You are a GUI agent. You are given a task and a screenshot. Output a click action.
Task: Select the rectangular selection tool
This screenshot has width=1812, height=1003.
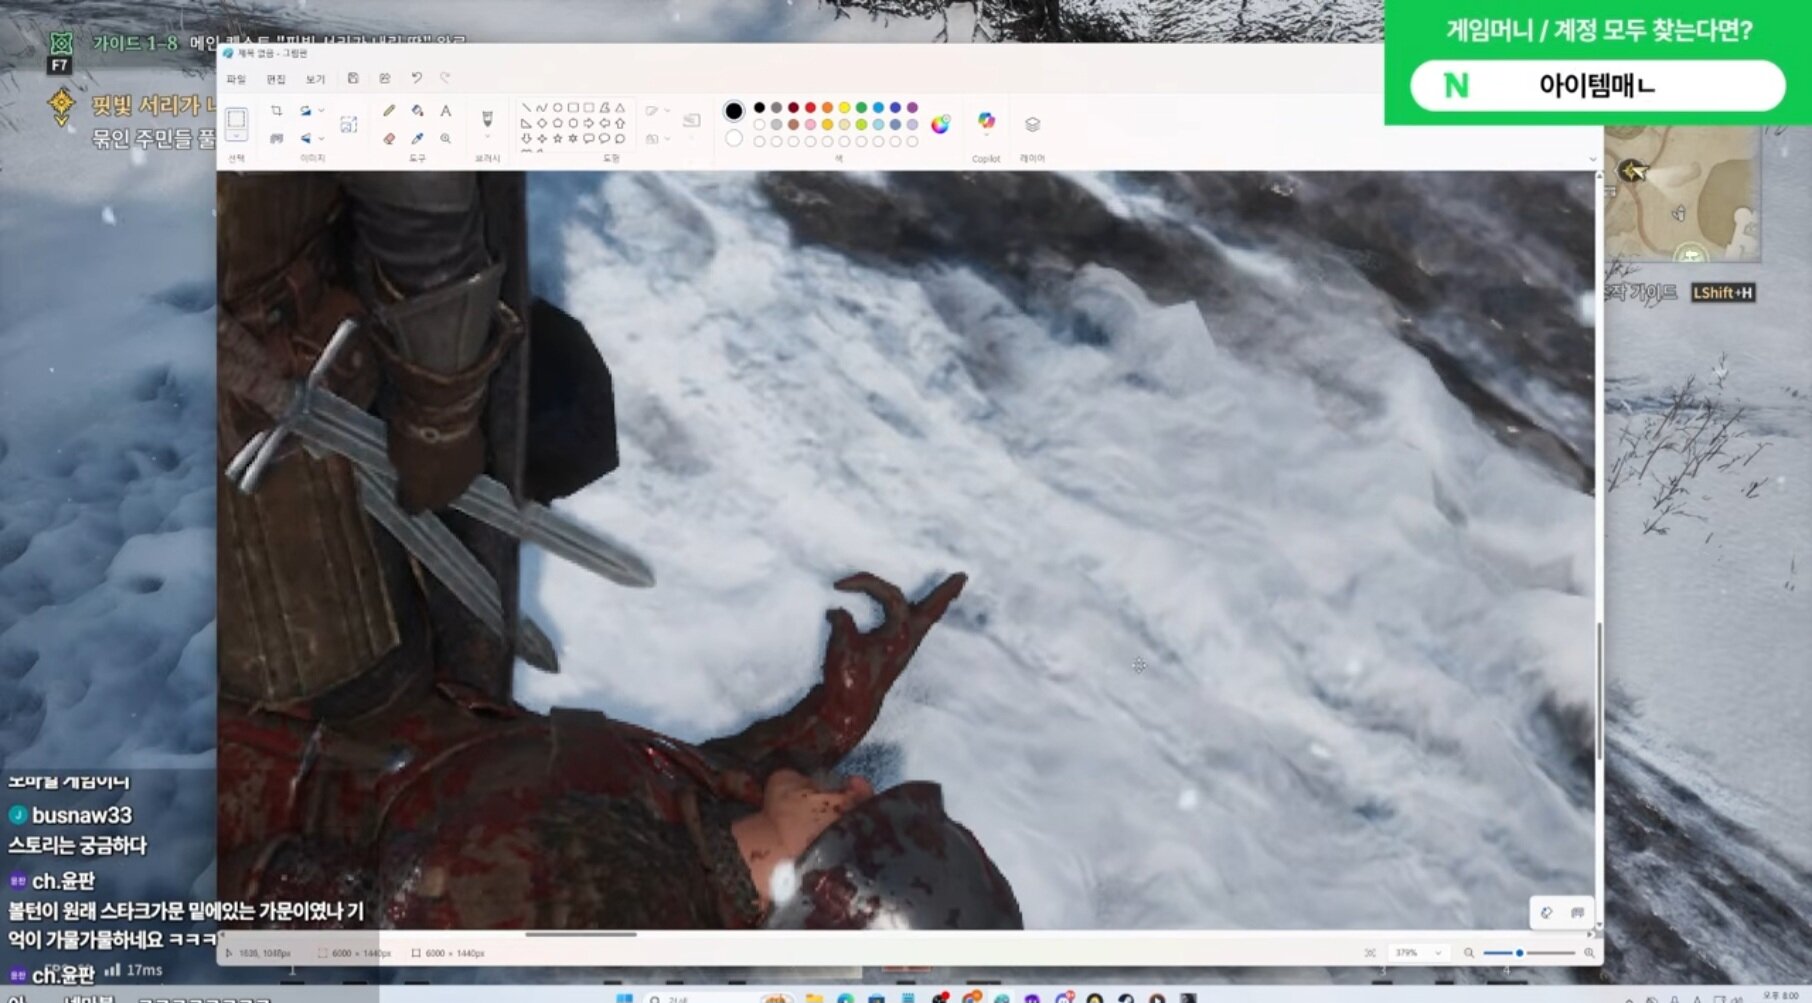pos(236,118)
